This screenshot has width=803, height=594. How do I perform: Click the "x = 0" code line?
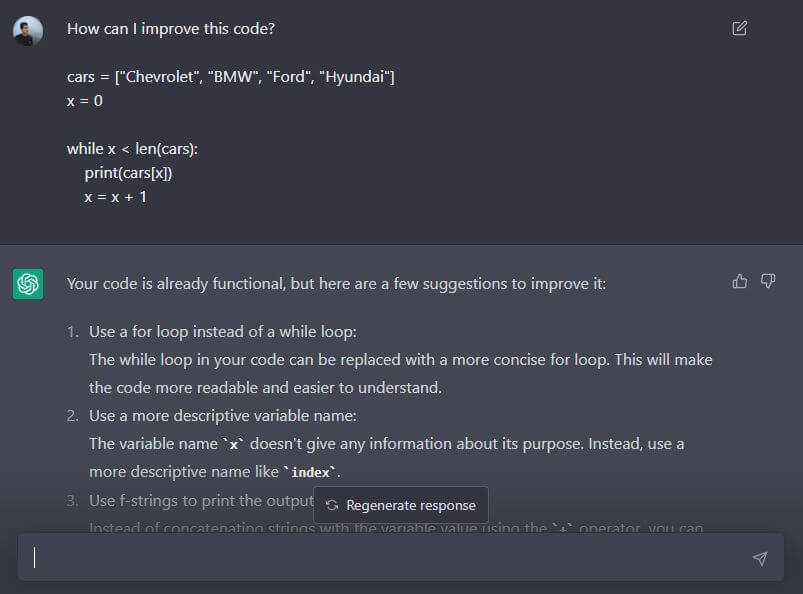[85, 101]
